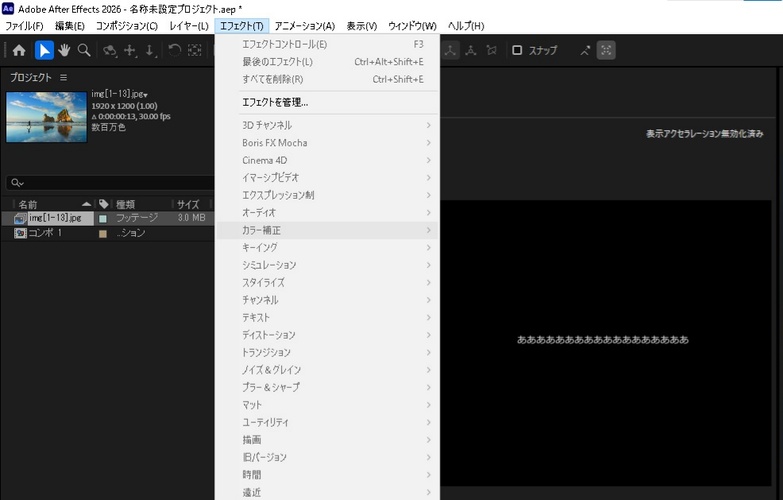Expand the Cinema 4D submenu

point(327,160)
